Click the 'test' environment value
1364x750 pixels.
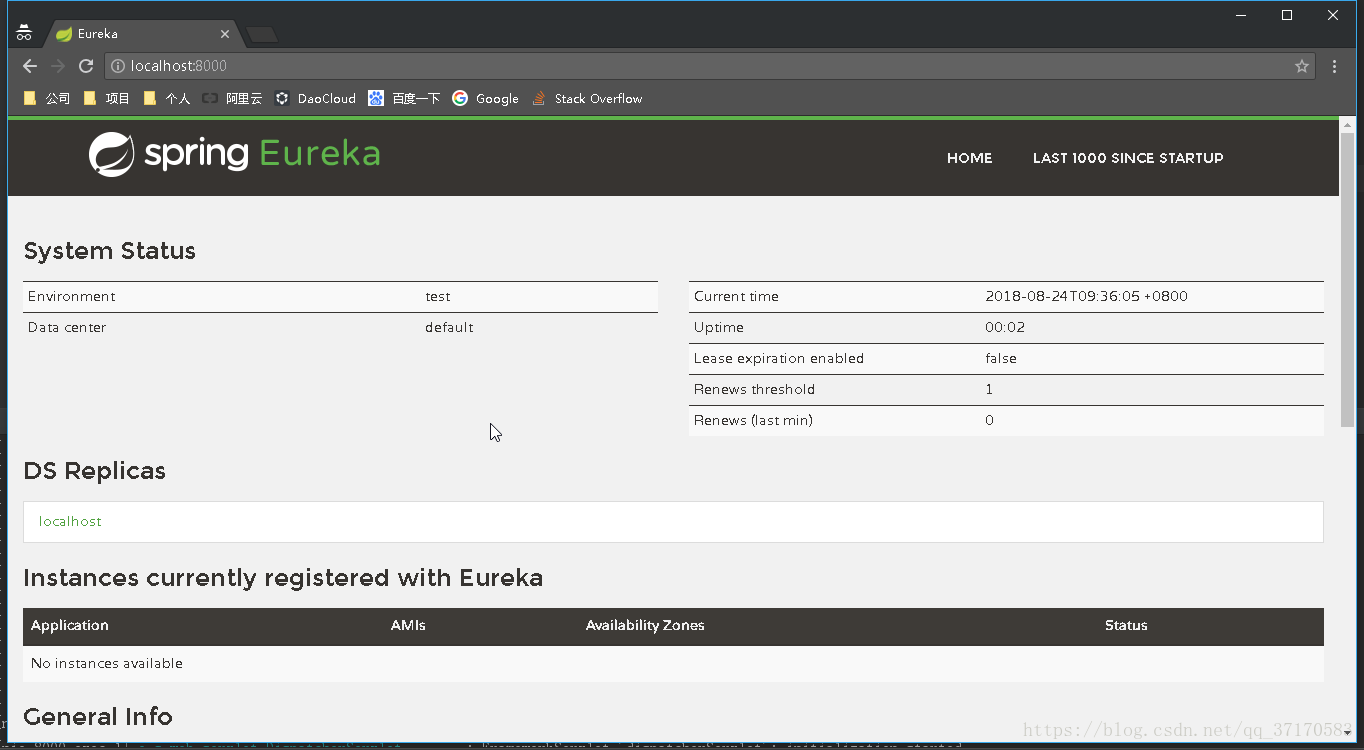pos(438,296)
